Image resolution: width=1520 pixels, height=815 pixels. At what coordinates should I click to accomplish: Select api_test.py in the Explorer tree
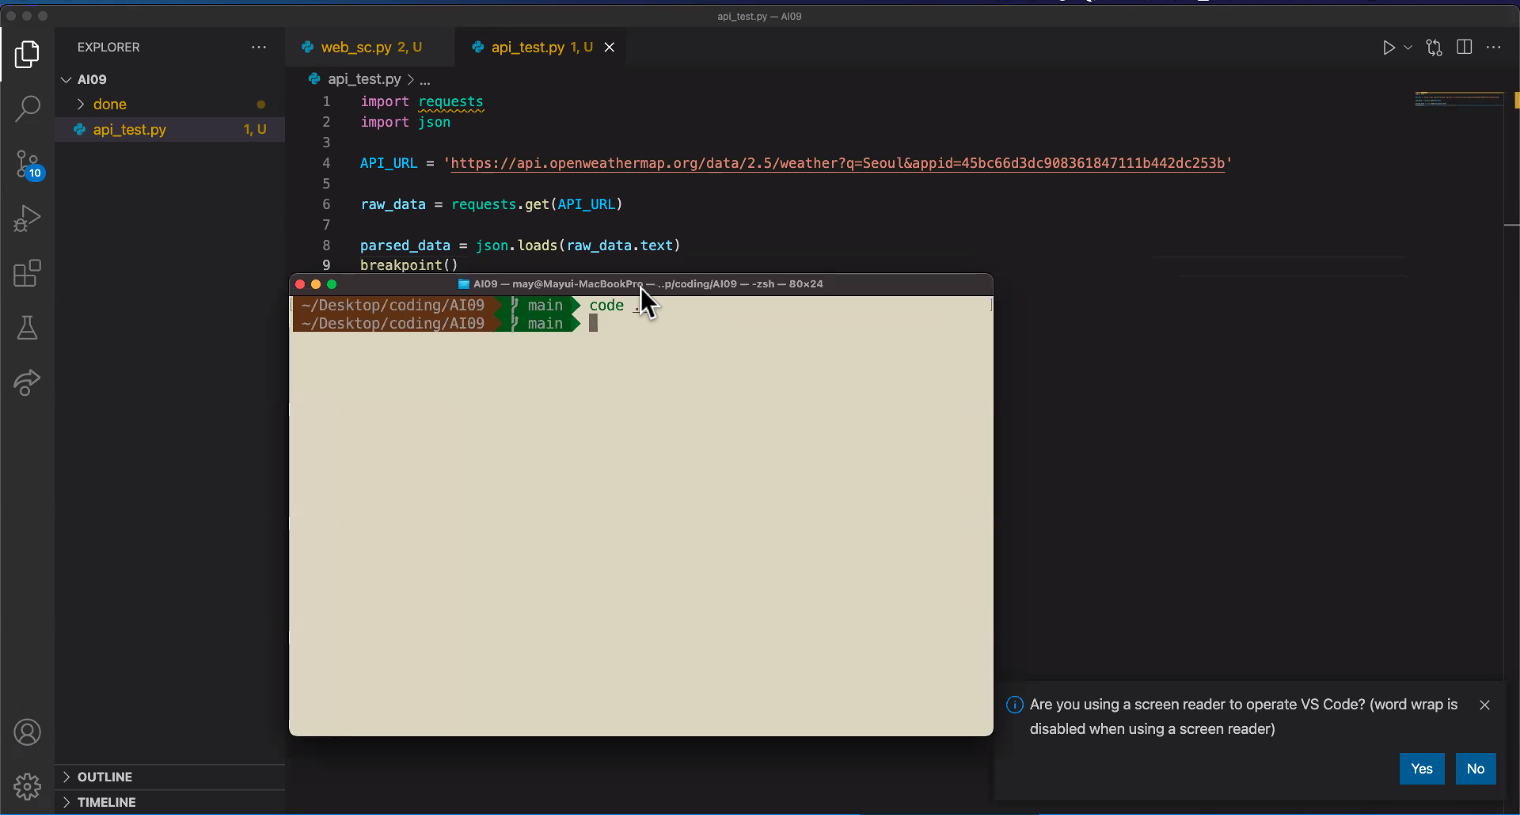click(170, 129)
